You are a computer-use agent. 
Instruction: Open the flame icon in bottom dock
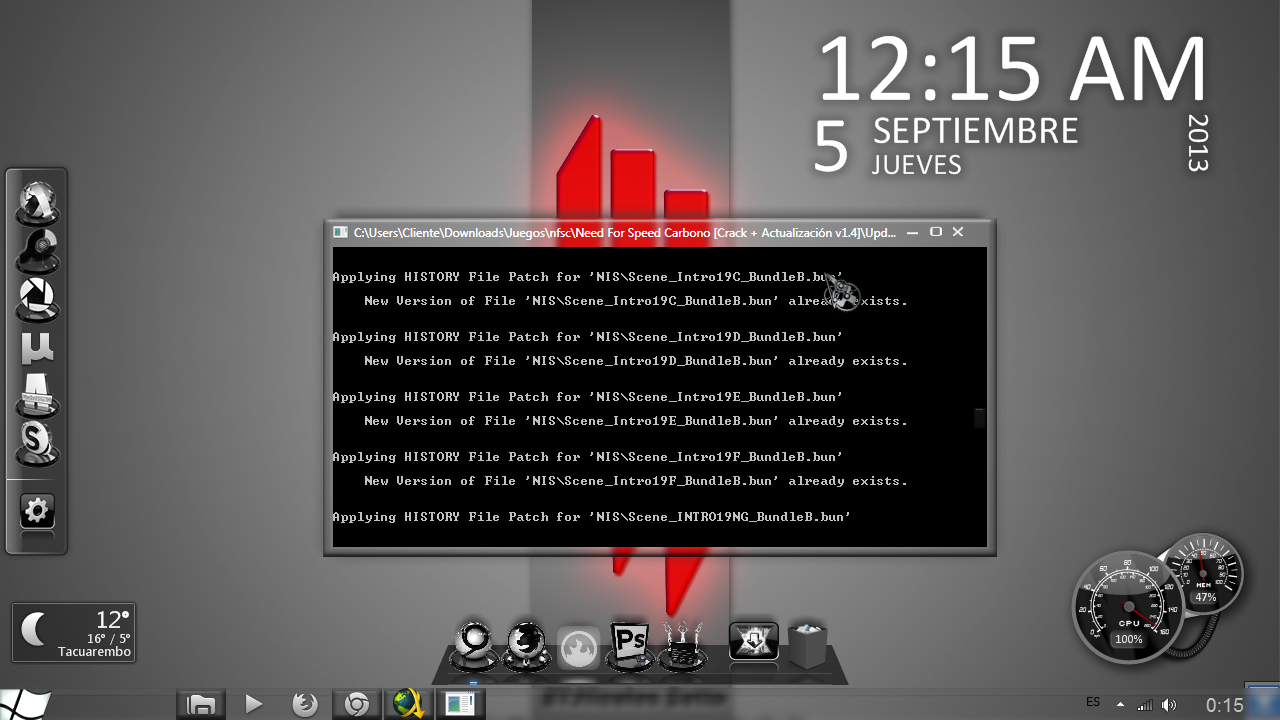click(578, 648)
